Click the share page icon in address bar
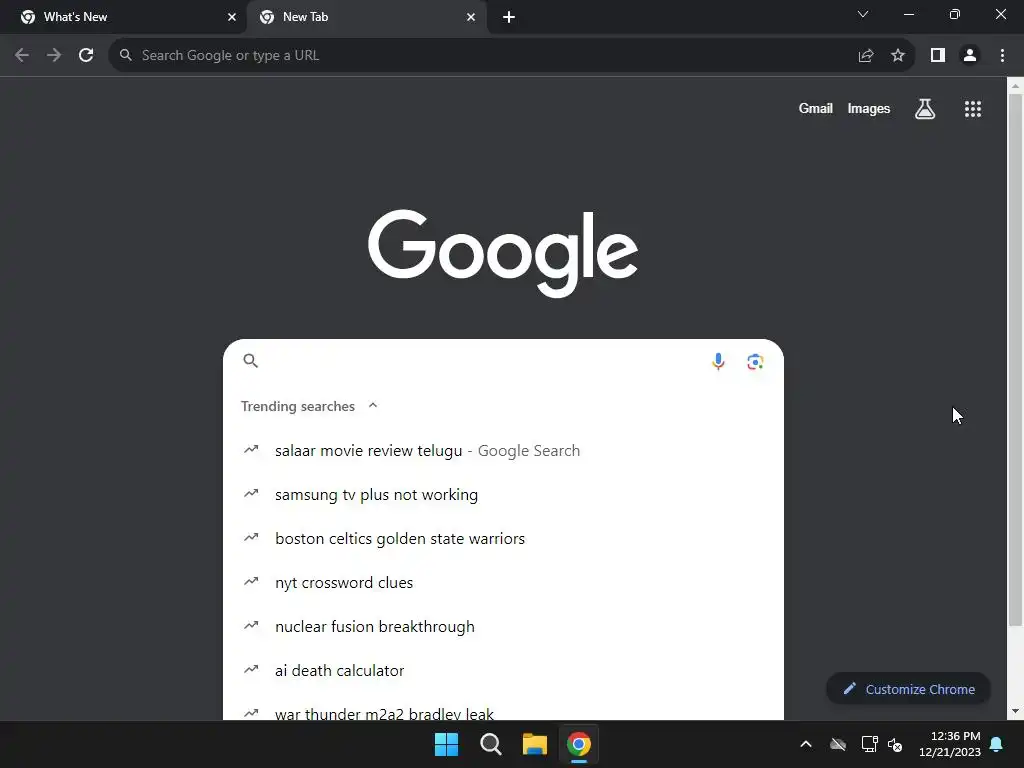 point(866,56)
